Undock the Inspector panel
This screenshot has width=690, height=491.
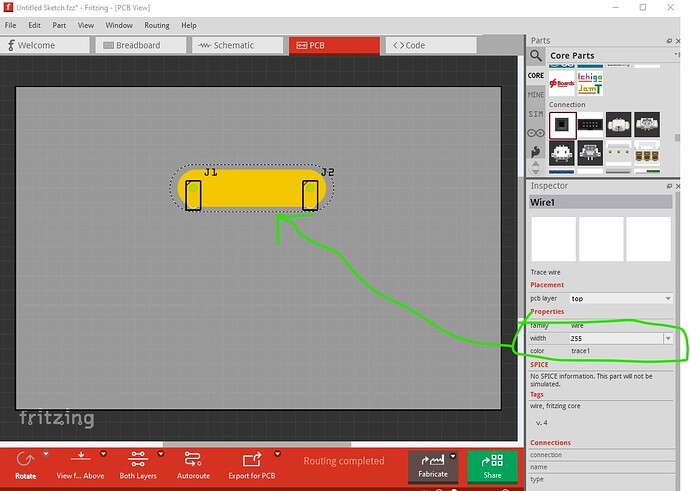click(669, 186)
